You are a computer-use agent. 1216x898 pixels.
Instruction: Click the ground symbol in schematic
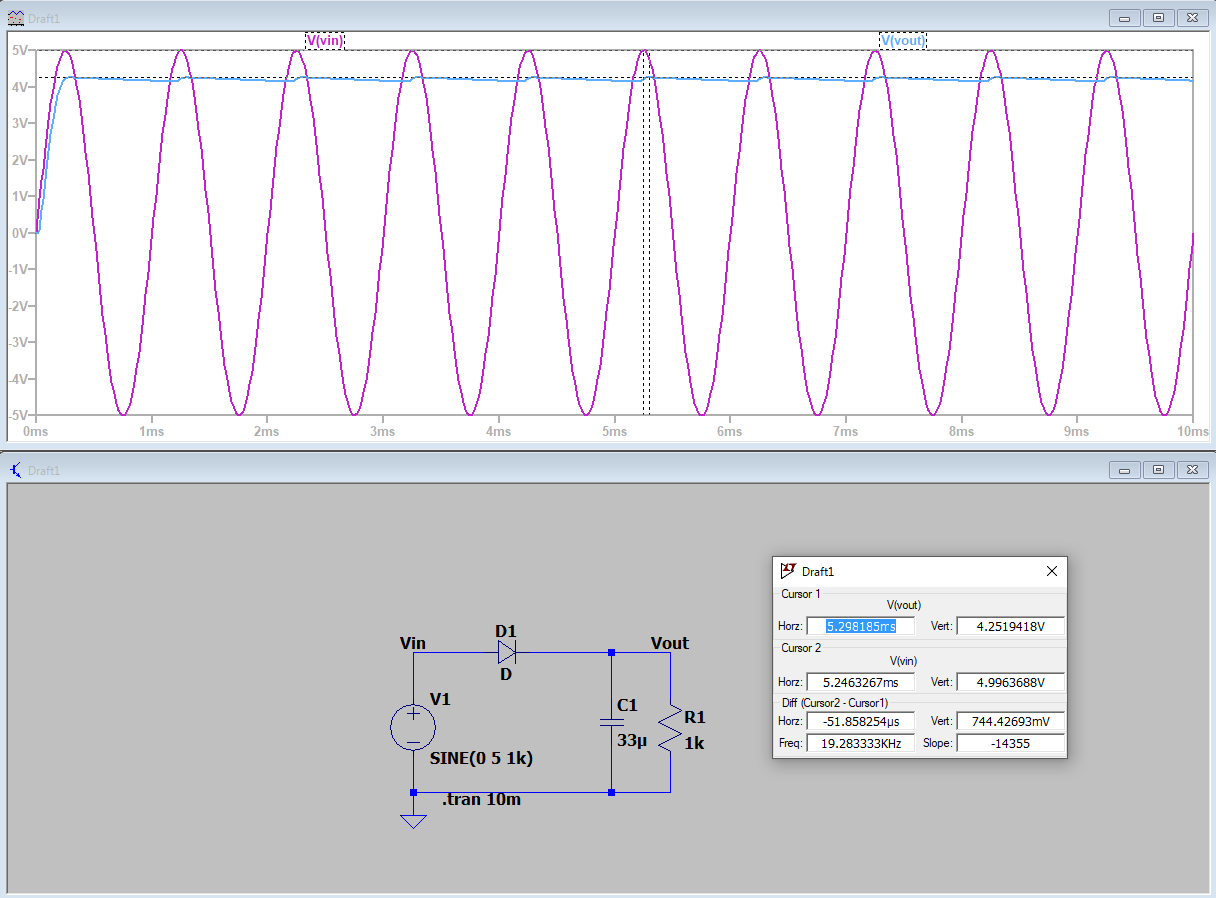pos(413,820)
